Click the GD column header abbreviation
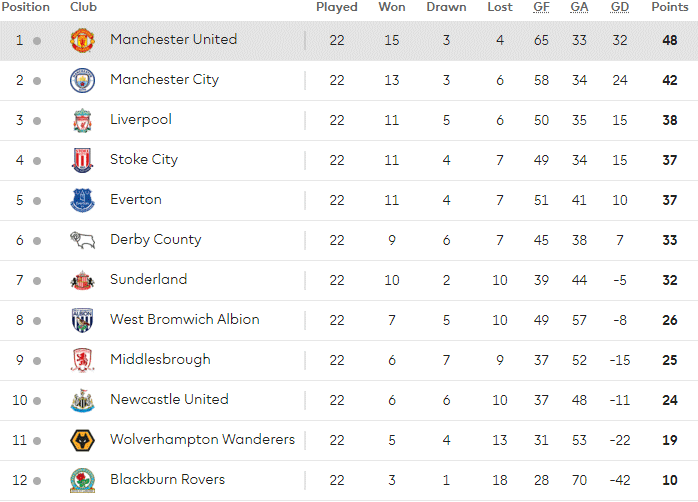The width and height of the screenshot is (698, 502). point(620,7)
